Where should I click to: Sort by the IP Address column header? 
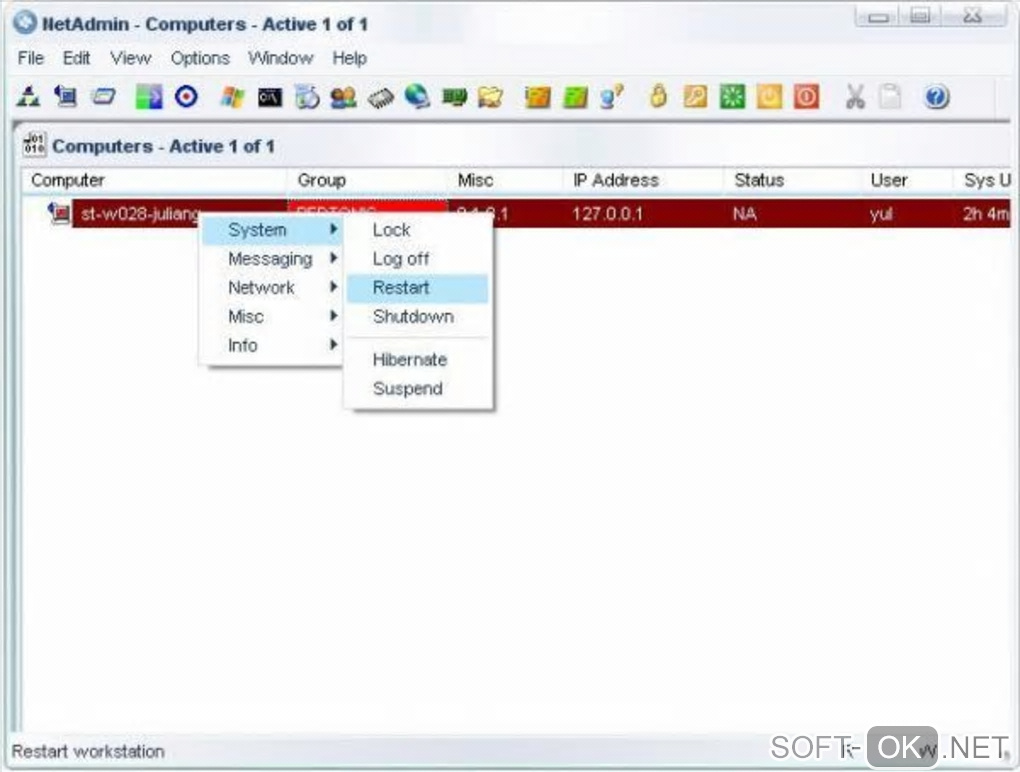pos(643,180)
